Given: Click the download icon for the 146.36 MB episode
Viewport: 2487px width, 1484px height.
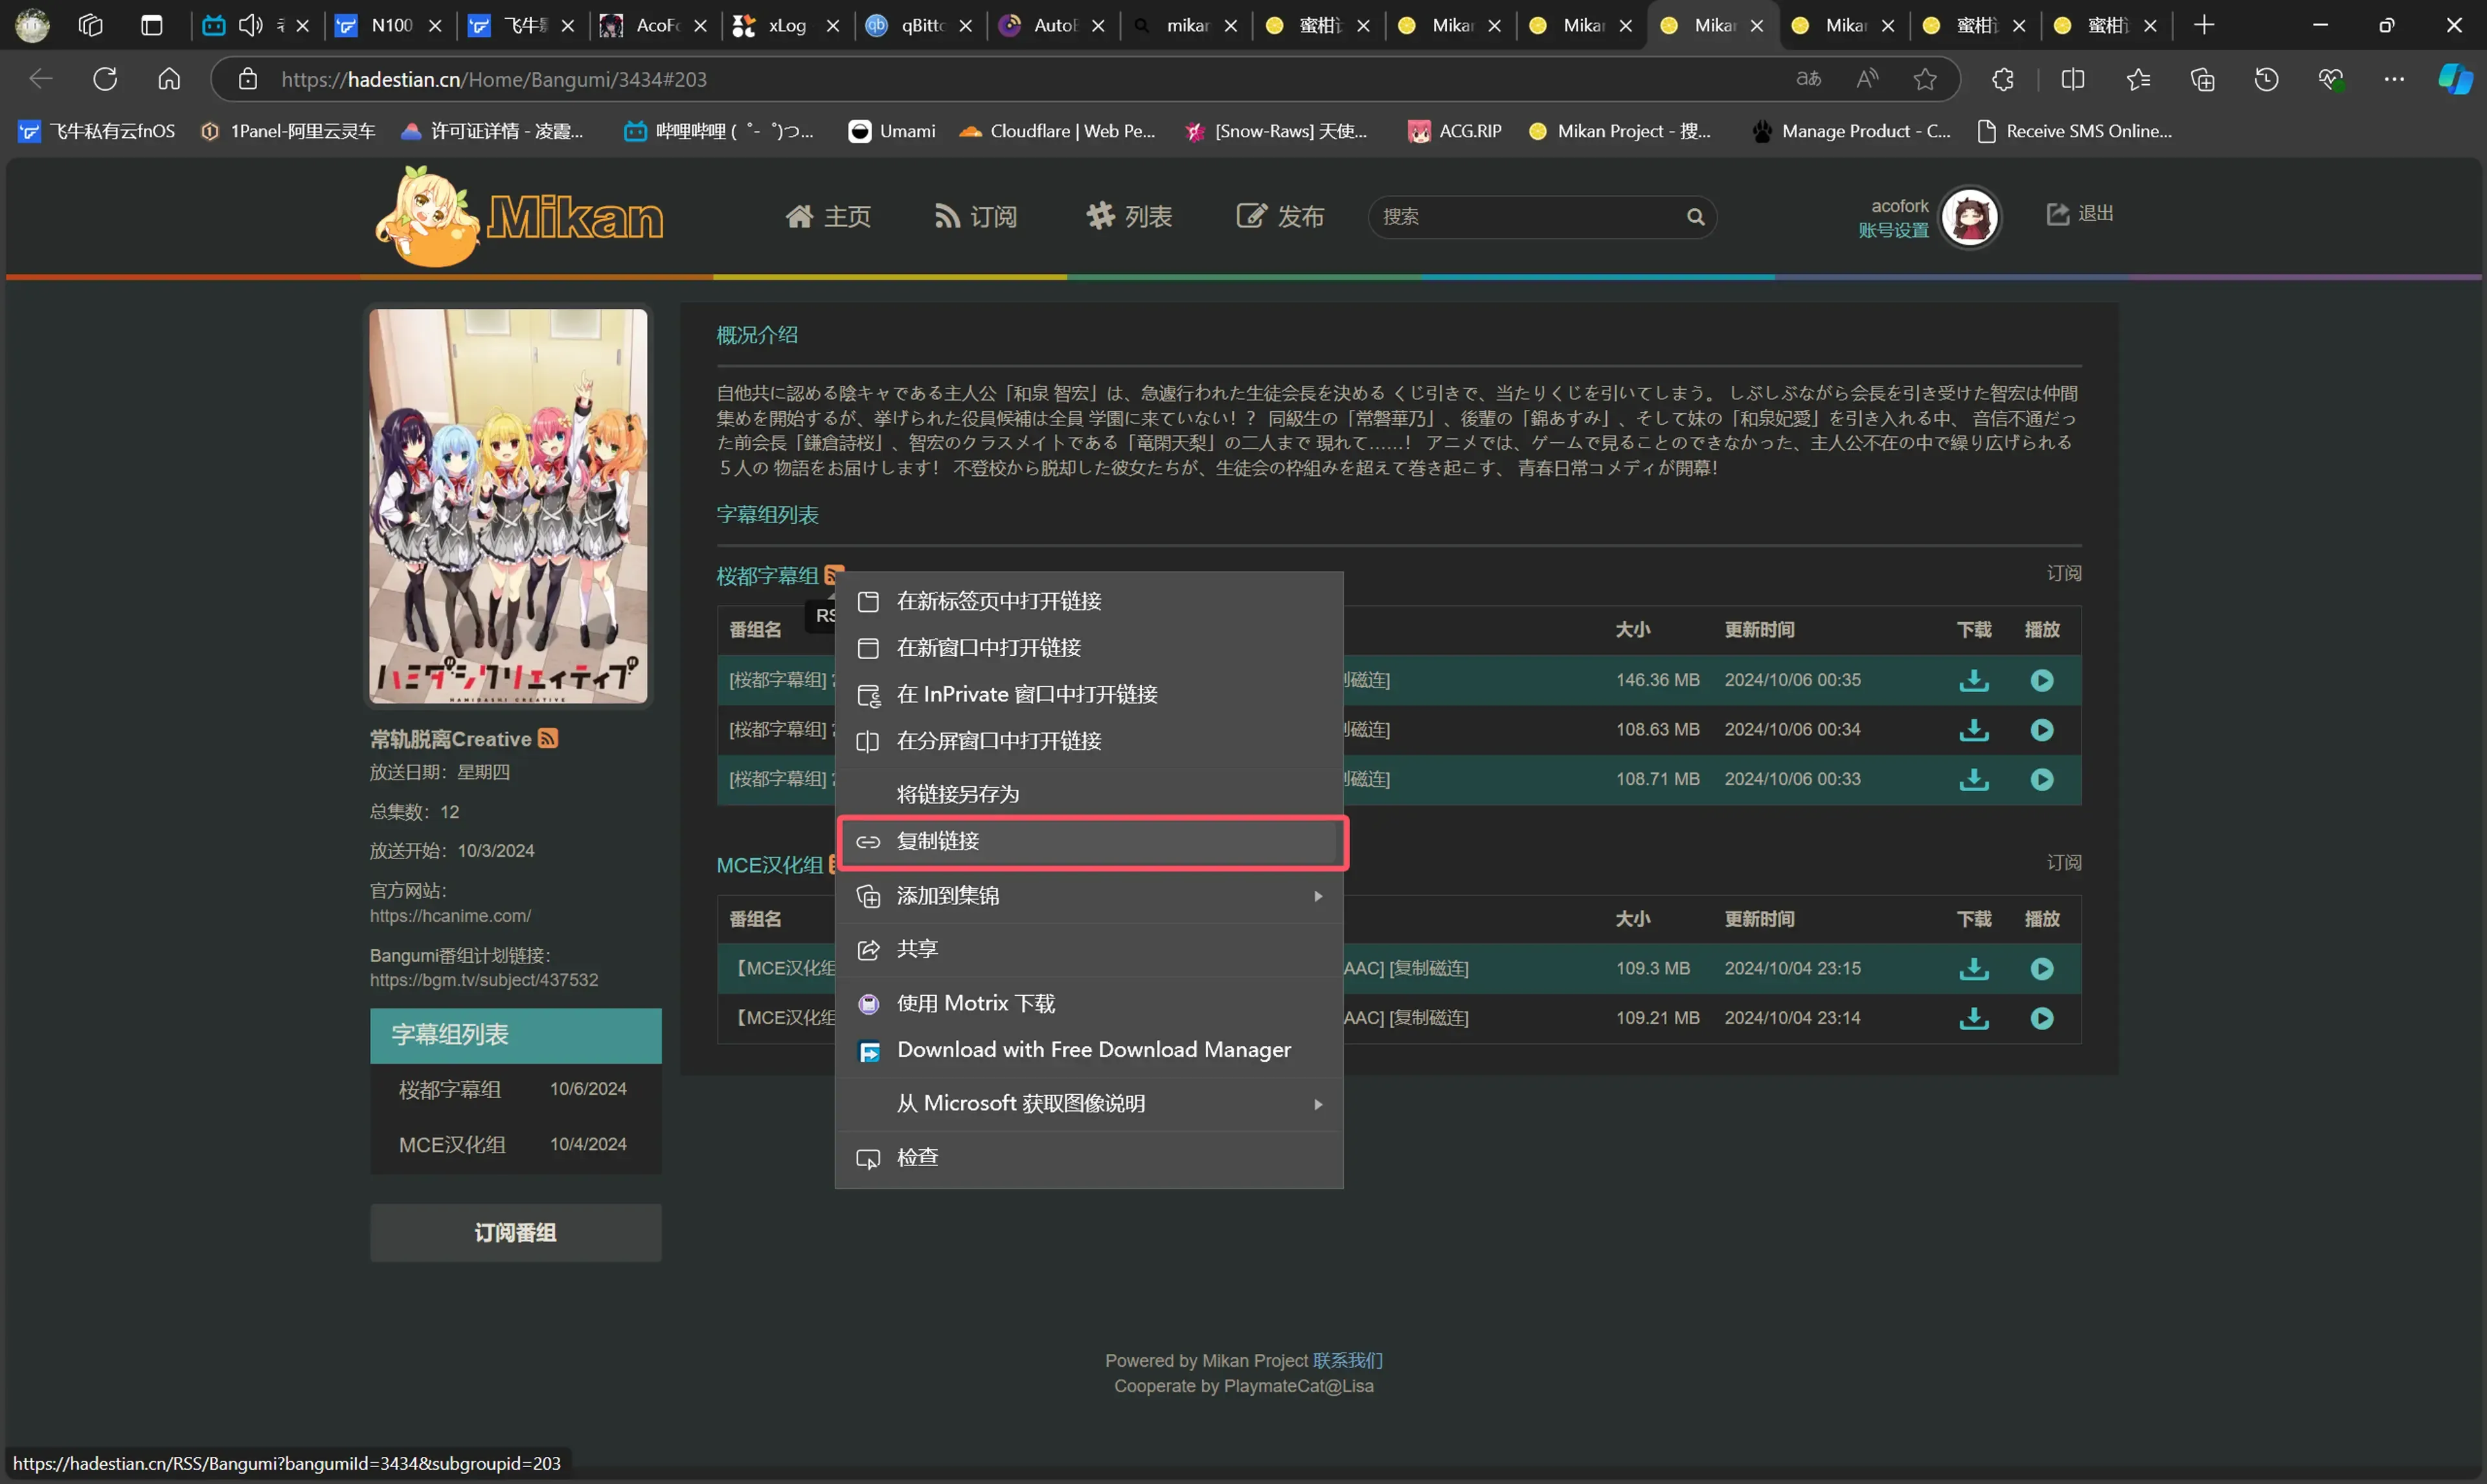Looking at the screenshot, I should pos(1973,680).
